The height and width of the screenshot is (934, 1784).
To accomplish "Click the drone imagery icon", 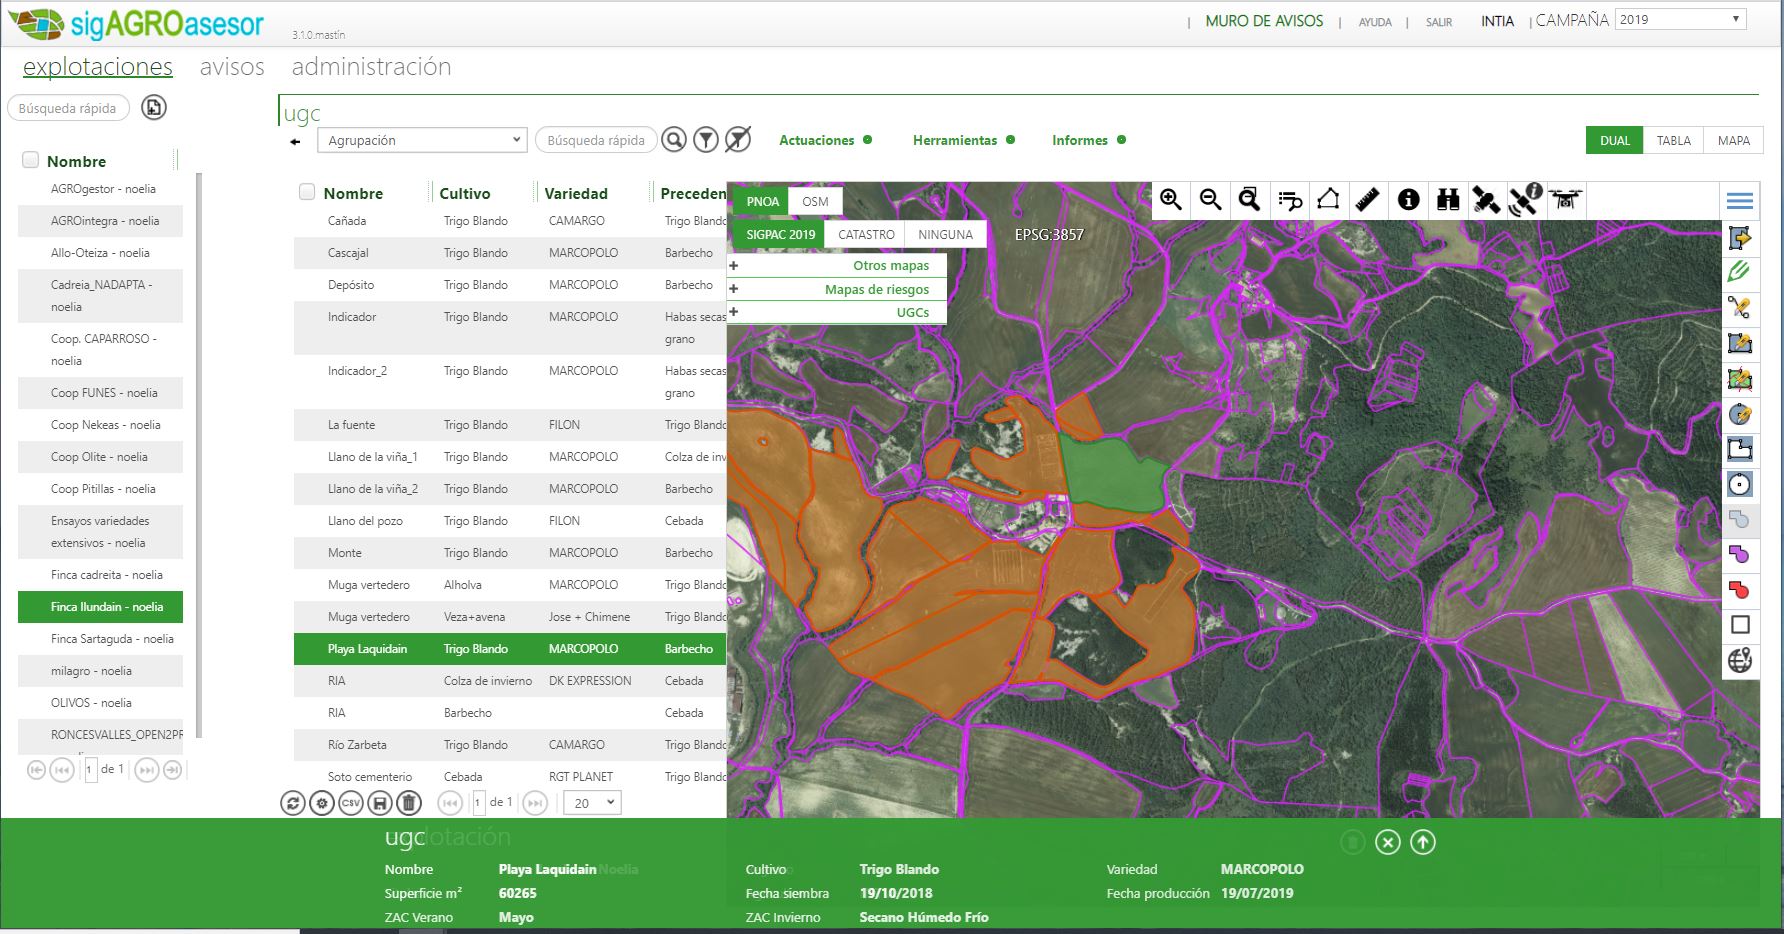I will (x=1566, y=200).
